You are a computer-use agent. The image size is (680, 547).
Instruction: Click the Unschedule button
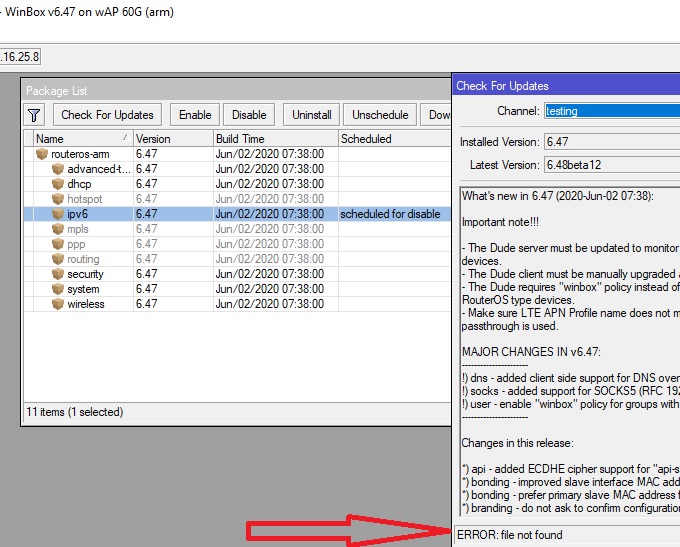[380, 115]
